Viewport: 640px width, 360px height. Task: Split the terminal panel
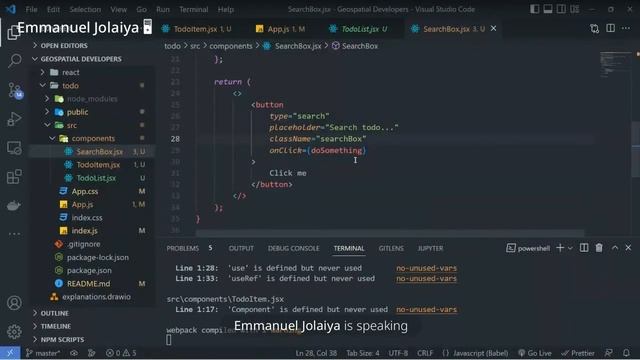(x=584, y=248)
